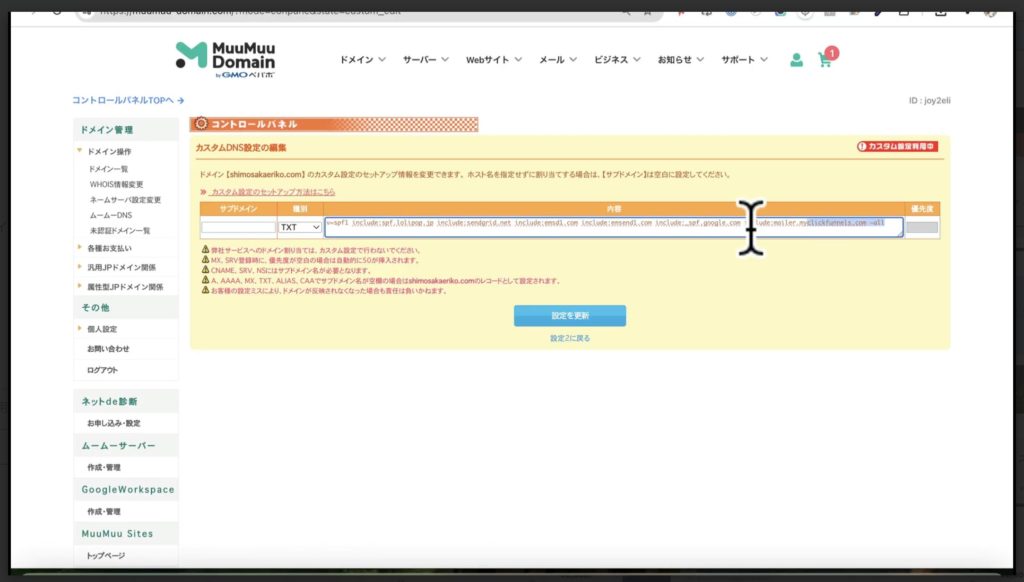This screenshot has height=582, width=1024.
Task: Open the ドメイン dropdown menu
Action: 362,60
